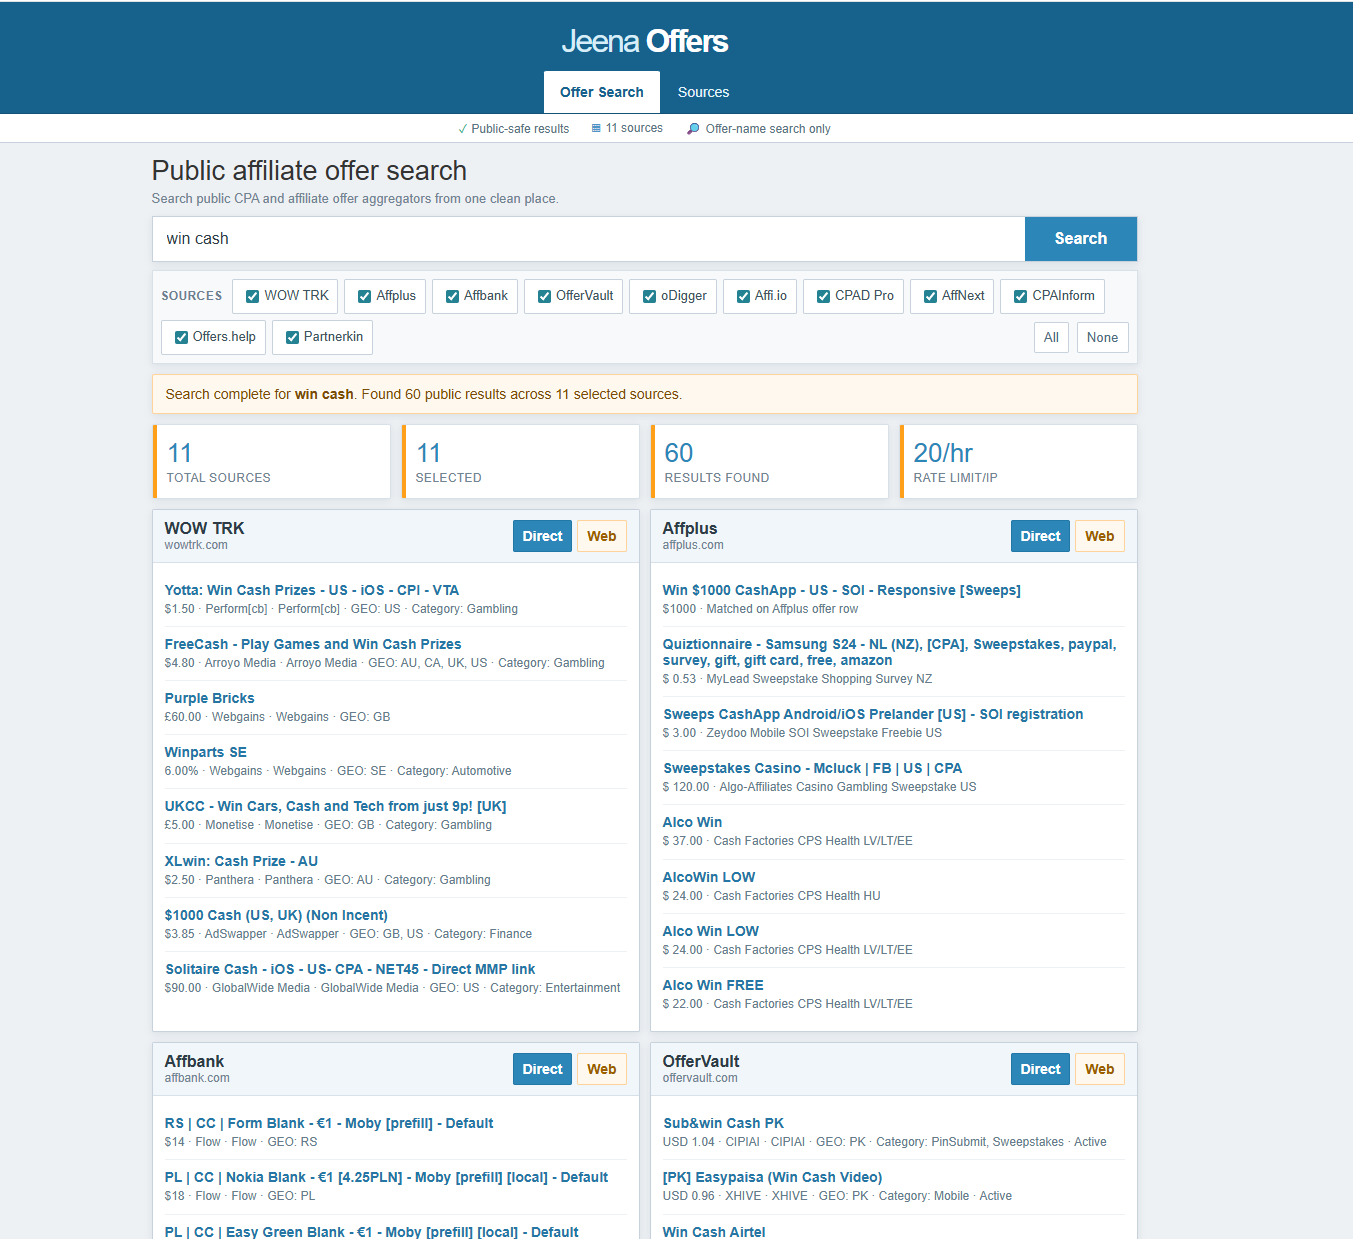Image resolution: width=1353 pixels, height=1239 pixels.
Task: Click the Affplus Web button
Action: tap(1099, 536)
